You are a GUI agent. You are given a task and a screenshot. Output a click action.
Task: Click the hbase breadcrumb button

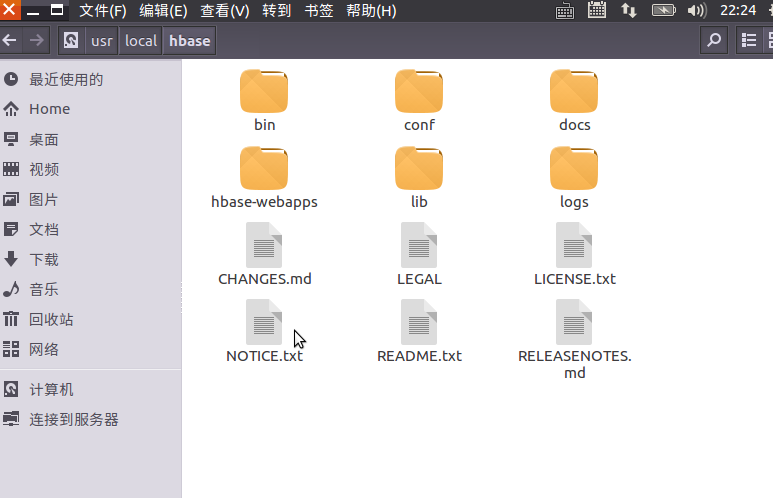pyautogui.click(x=190, y=40)
